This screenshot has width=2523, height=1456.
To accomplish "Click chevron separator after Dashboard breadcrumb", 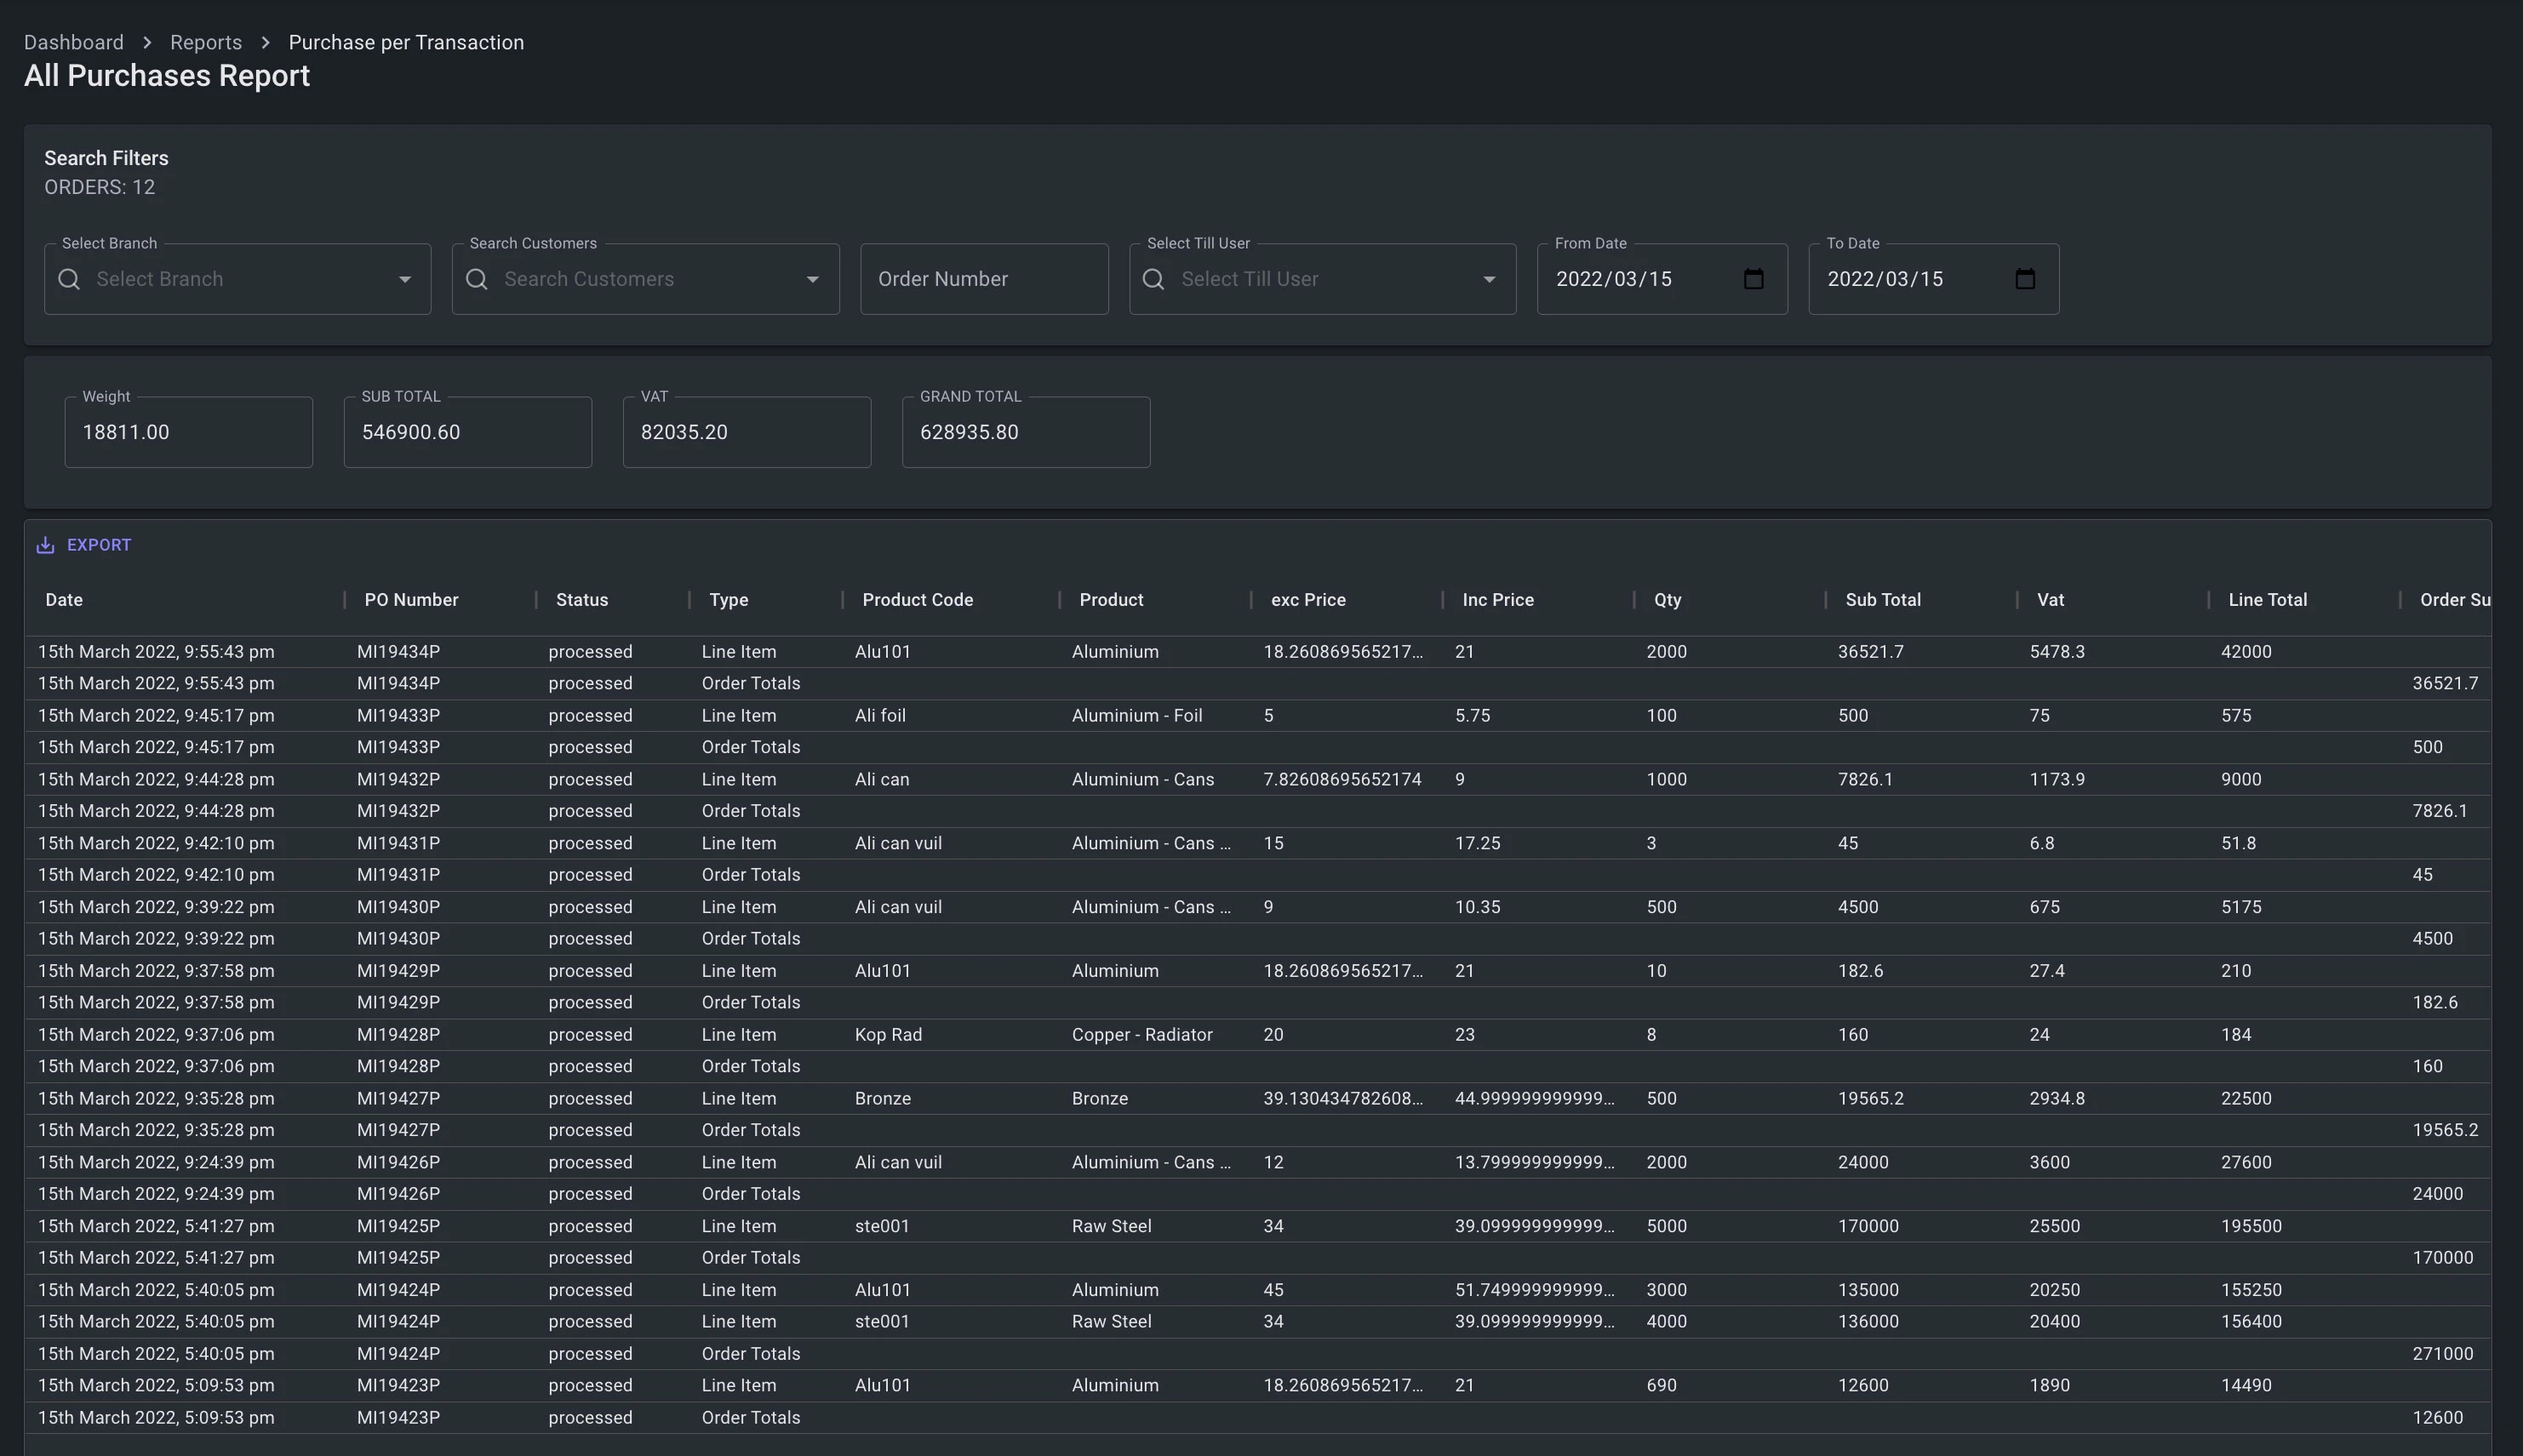I will tap(147, 42).
